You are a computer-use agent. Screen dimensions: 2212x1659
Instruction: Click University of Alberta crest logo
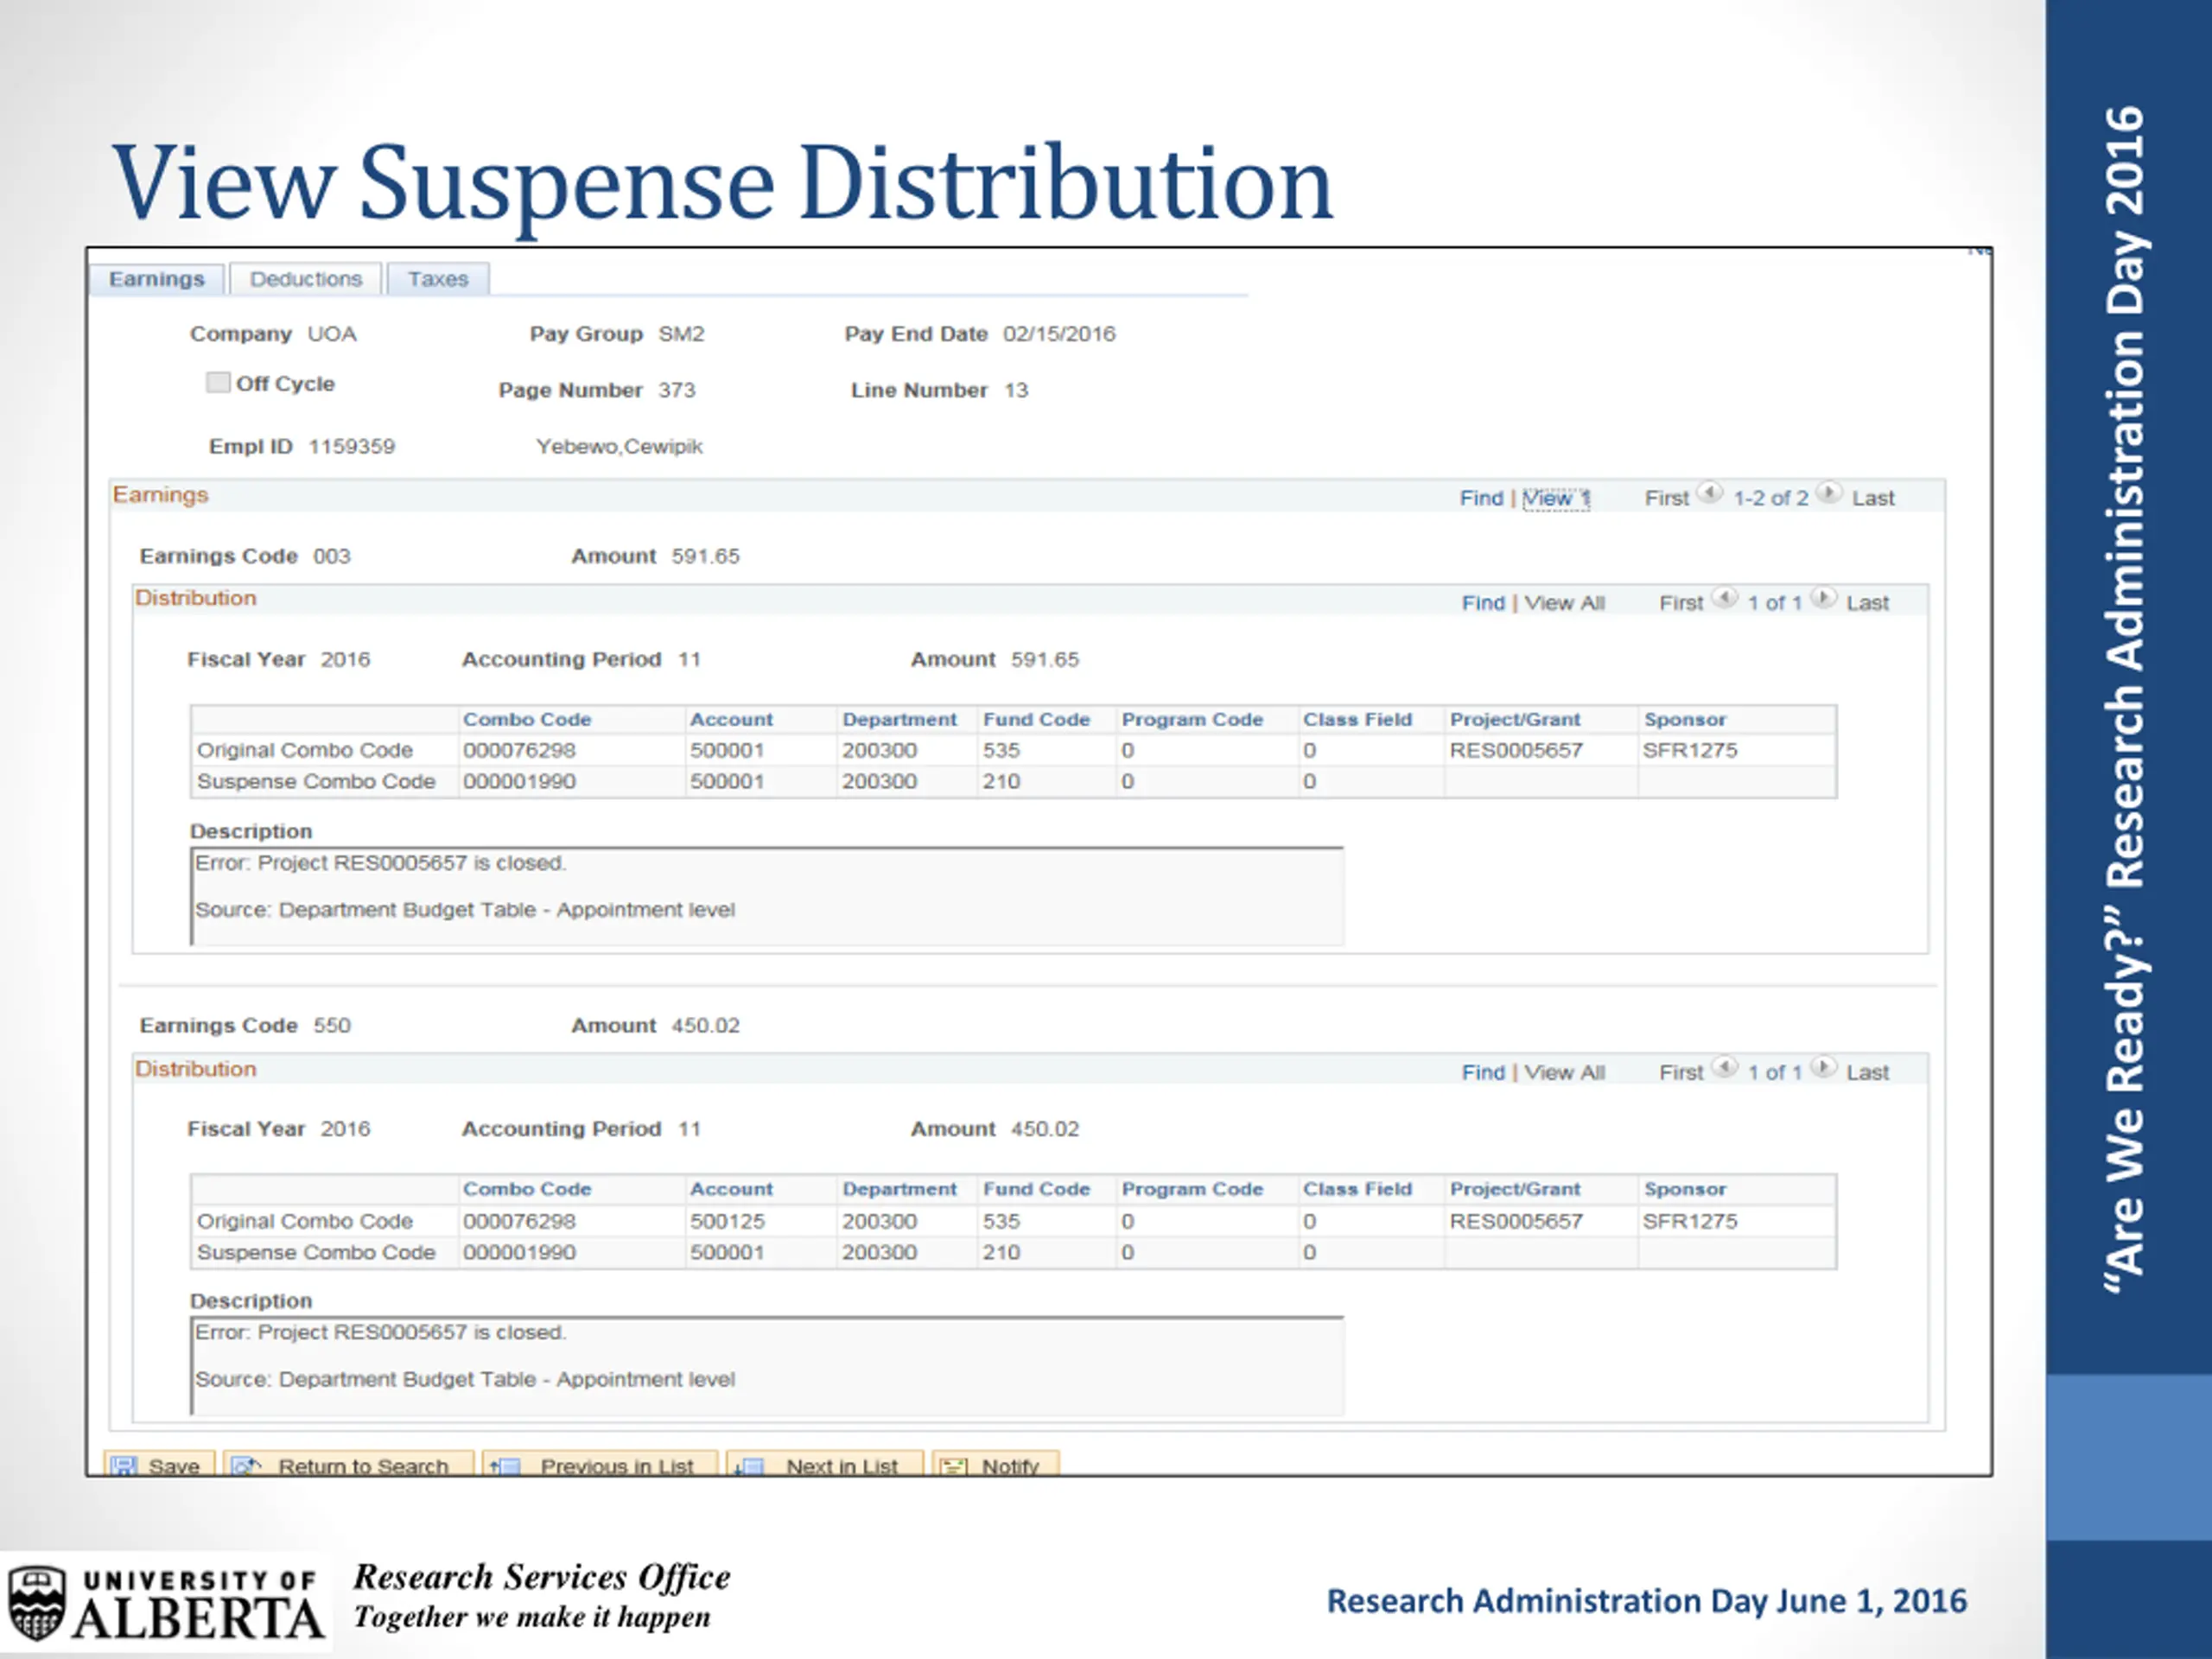coord(37,1603)
